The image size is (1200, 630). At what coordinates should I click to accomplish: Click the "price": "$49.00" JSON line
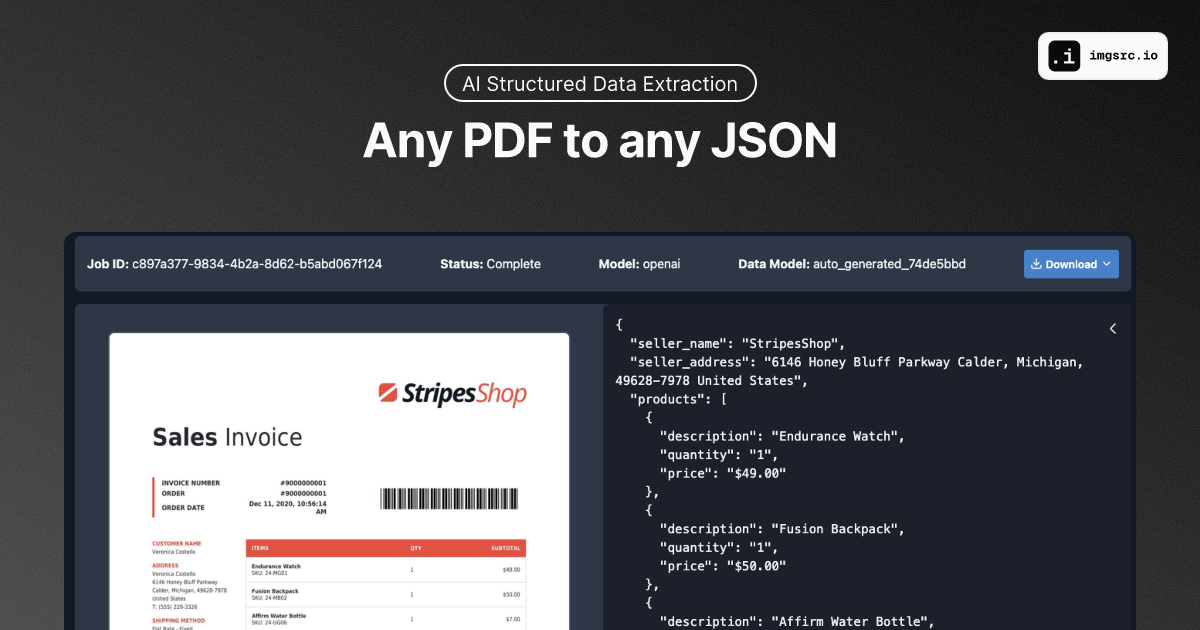pos(723,473)
